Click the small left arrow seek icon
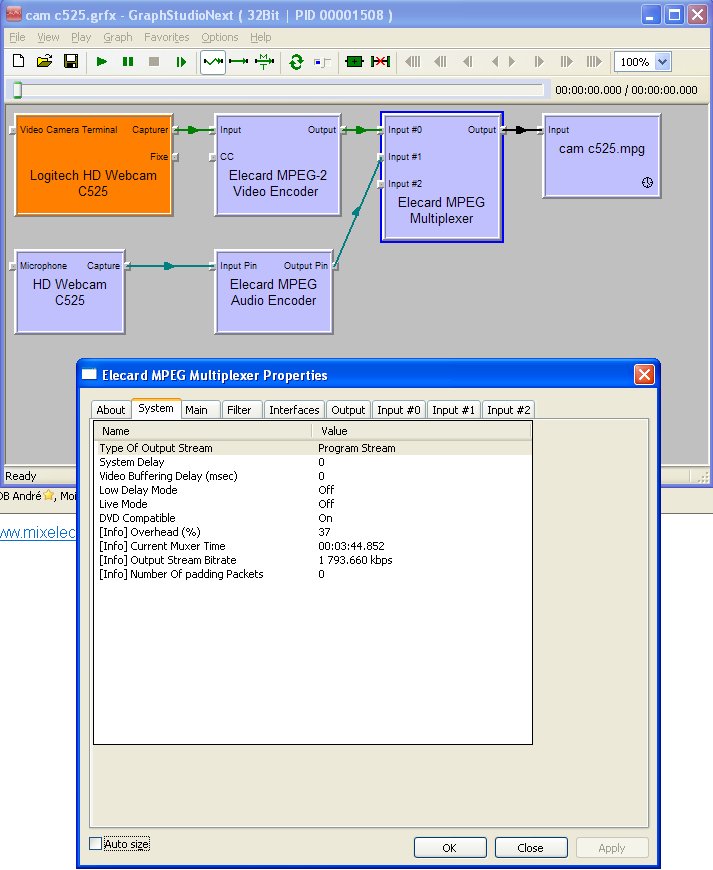The width and height of the screenshot is (713, 870). (x=495, y=62)
